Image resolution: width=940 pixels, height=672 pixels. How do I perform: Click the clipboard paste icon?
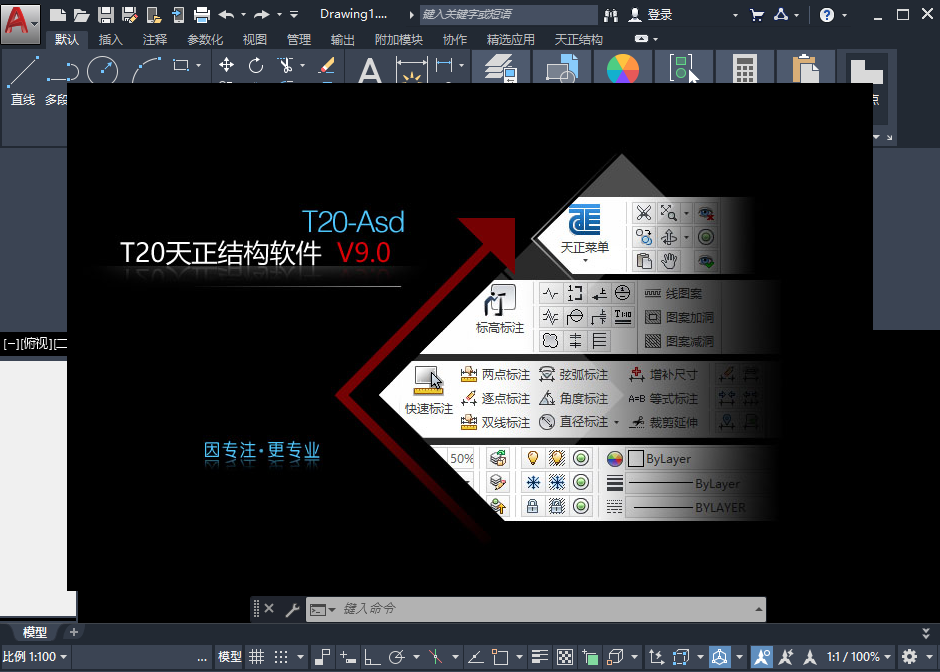[804, 70]
